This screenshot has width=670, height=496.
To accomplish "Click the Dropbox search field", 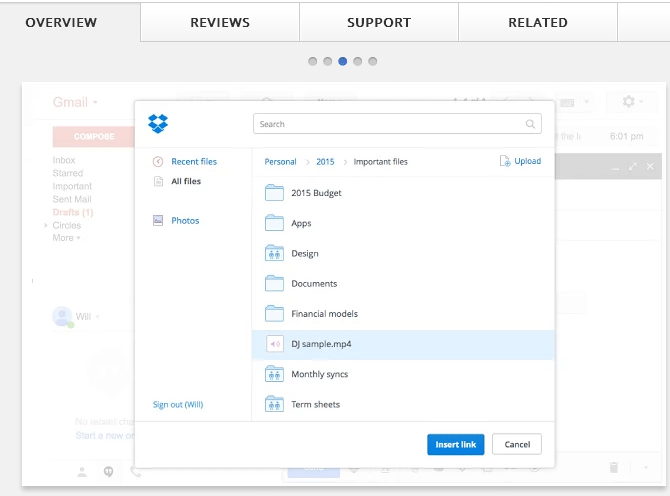I will (397, 124).
